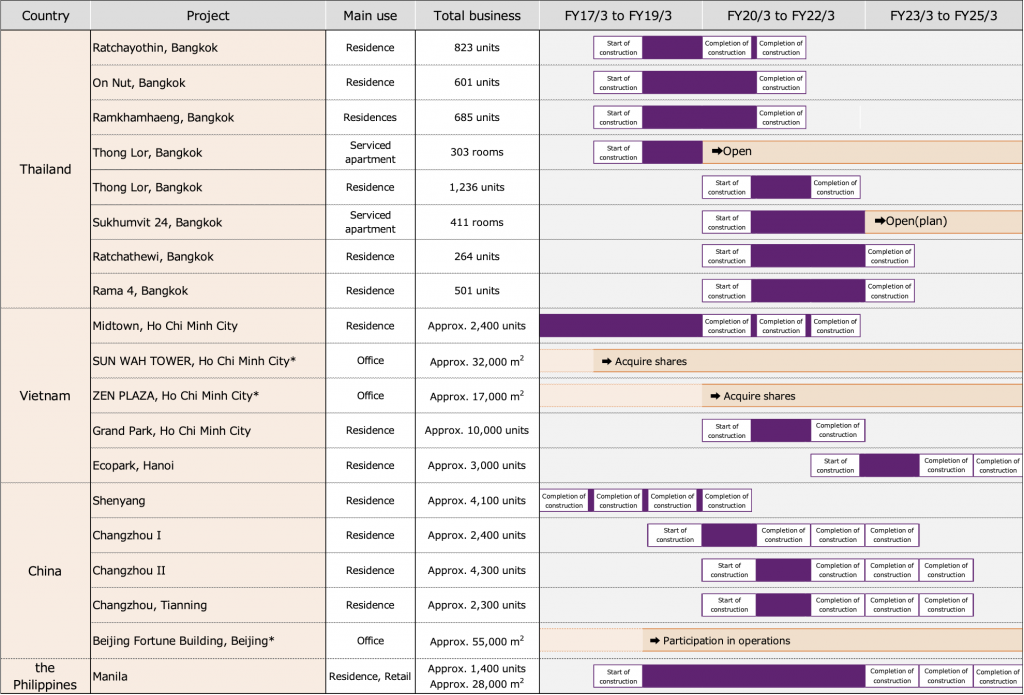
Task: Select the "Approx. 4,100 units" value
Action: pos(477,501)
